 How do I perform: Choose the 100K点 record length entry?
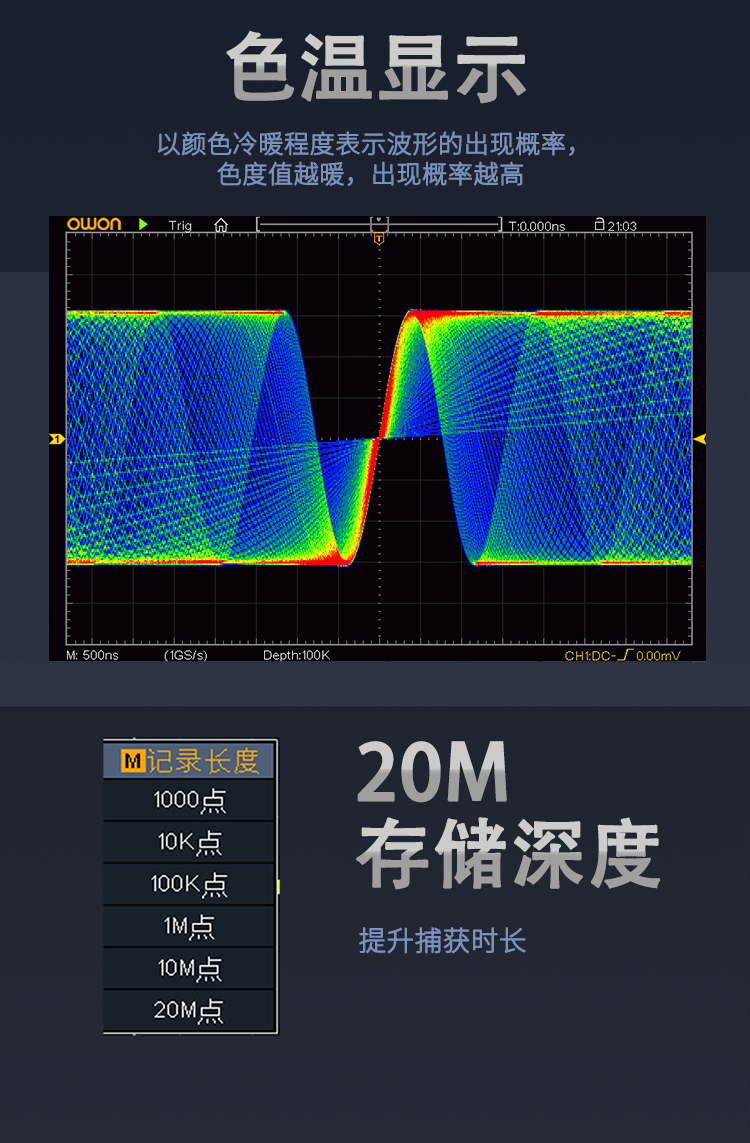[x=189, y=885]
